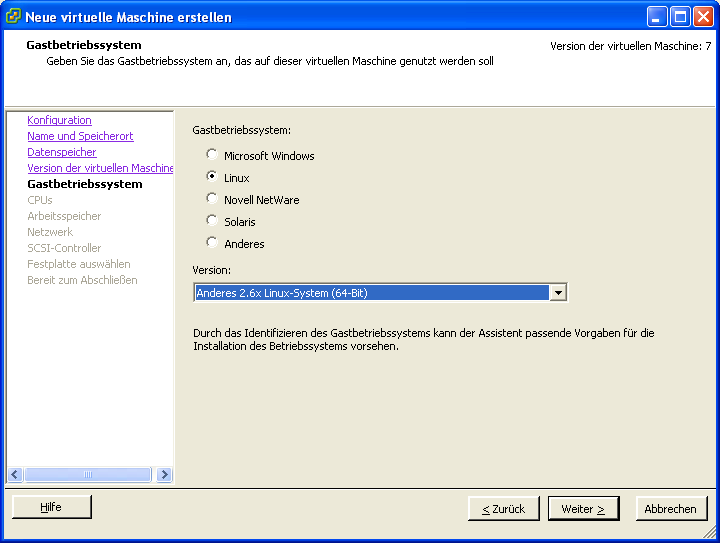Image resolution: width=720 pixels, height=543 pixels.
Task: Click the Netzwerk step entry
Action: click(50, 232)
